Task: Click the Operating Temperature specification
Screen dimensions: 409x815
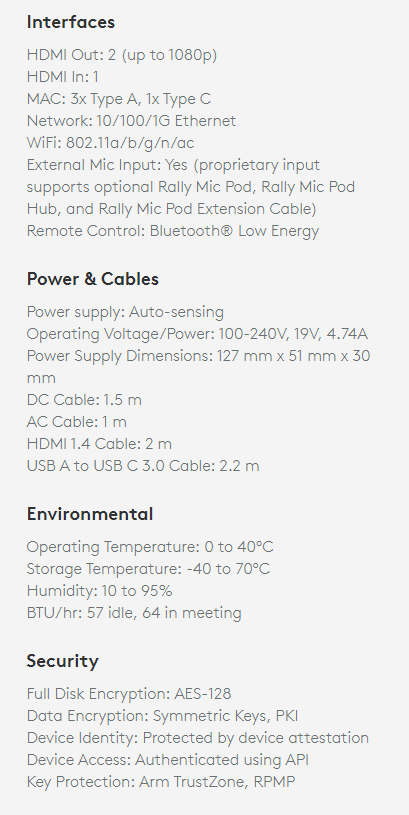Action: (150, 547)
